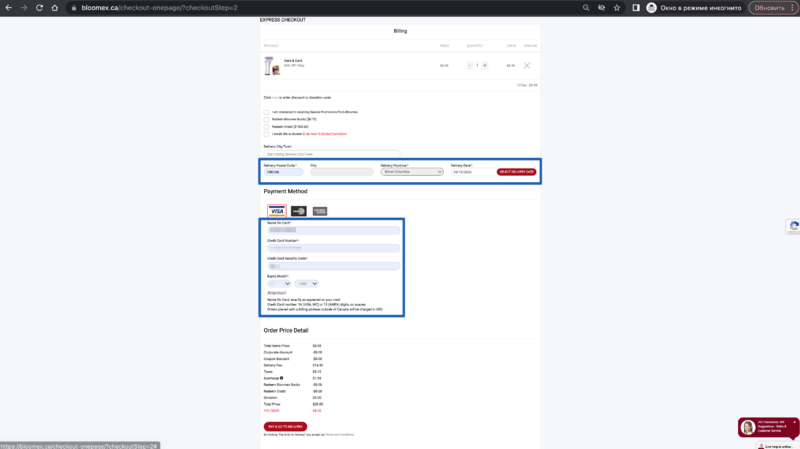This screenshot has width=800, height=449.
Task: Click the padlock site info icon
Action: [73, 8]
